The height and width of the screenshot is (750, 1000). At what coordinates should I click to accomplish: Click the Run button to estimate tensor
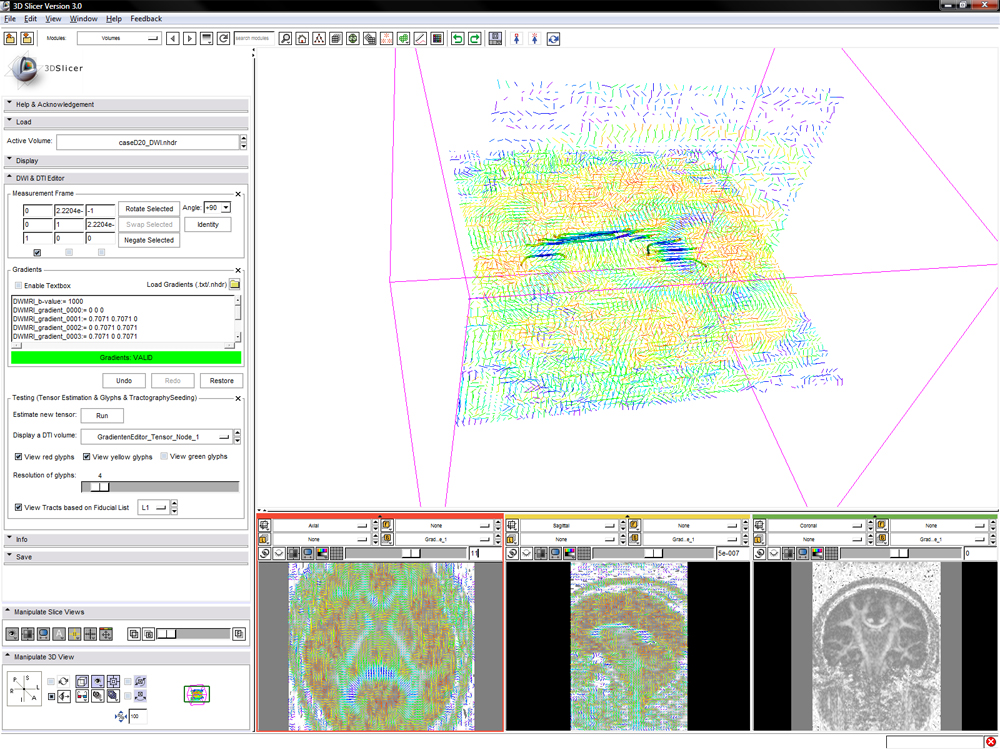click(x=102, y=415)
